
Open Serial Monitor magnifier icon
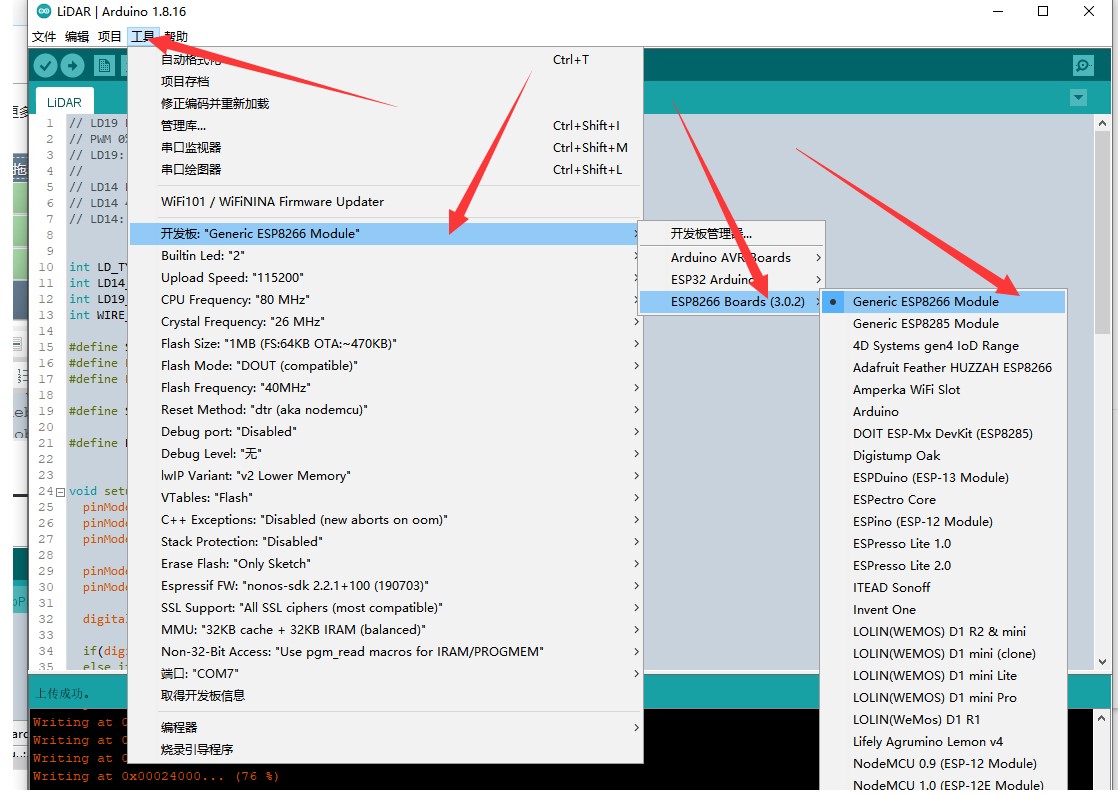pos(1083,66)
